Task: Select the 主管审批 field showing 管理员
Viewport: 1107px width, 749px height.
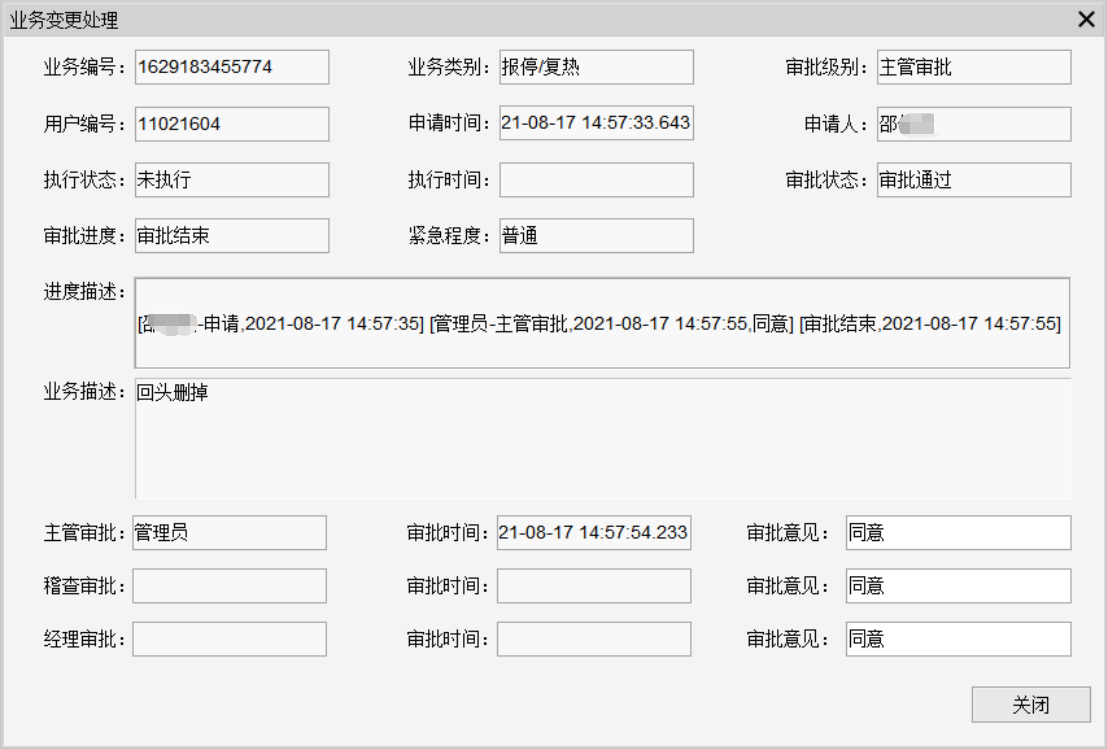Action: (x=229, y=533)
